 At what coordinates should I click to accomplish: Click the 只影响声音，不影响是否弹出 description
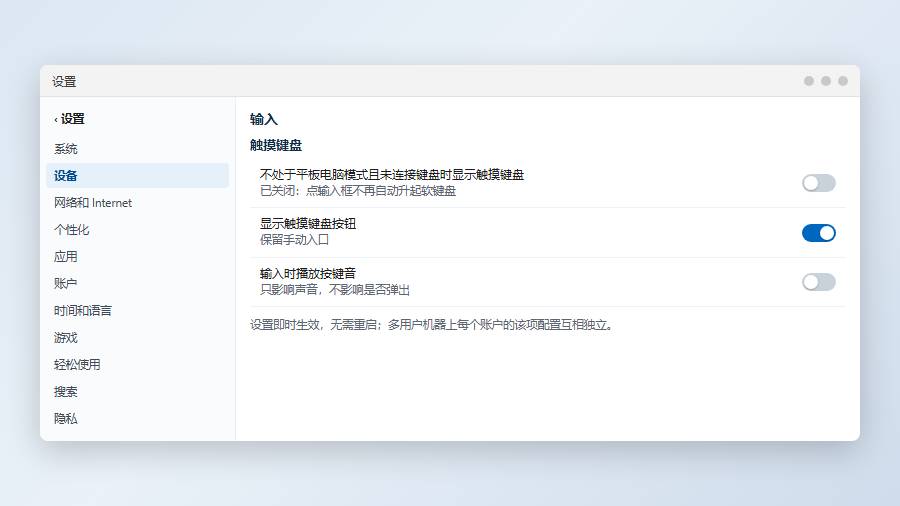(x=335, y=290)
